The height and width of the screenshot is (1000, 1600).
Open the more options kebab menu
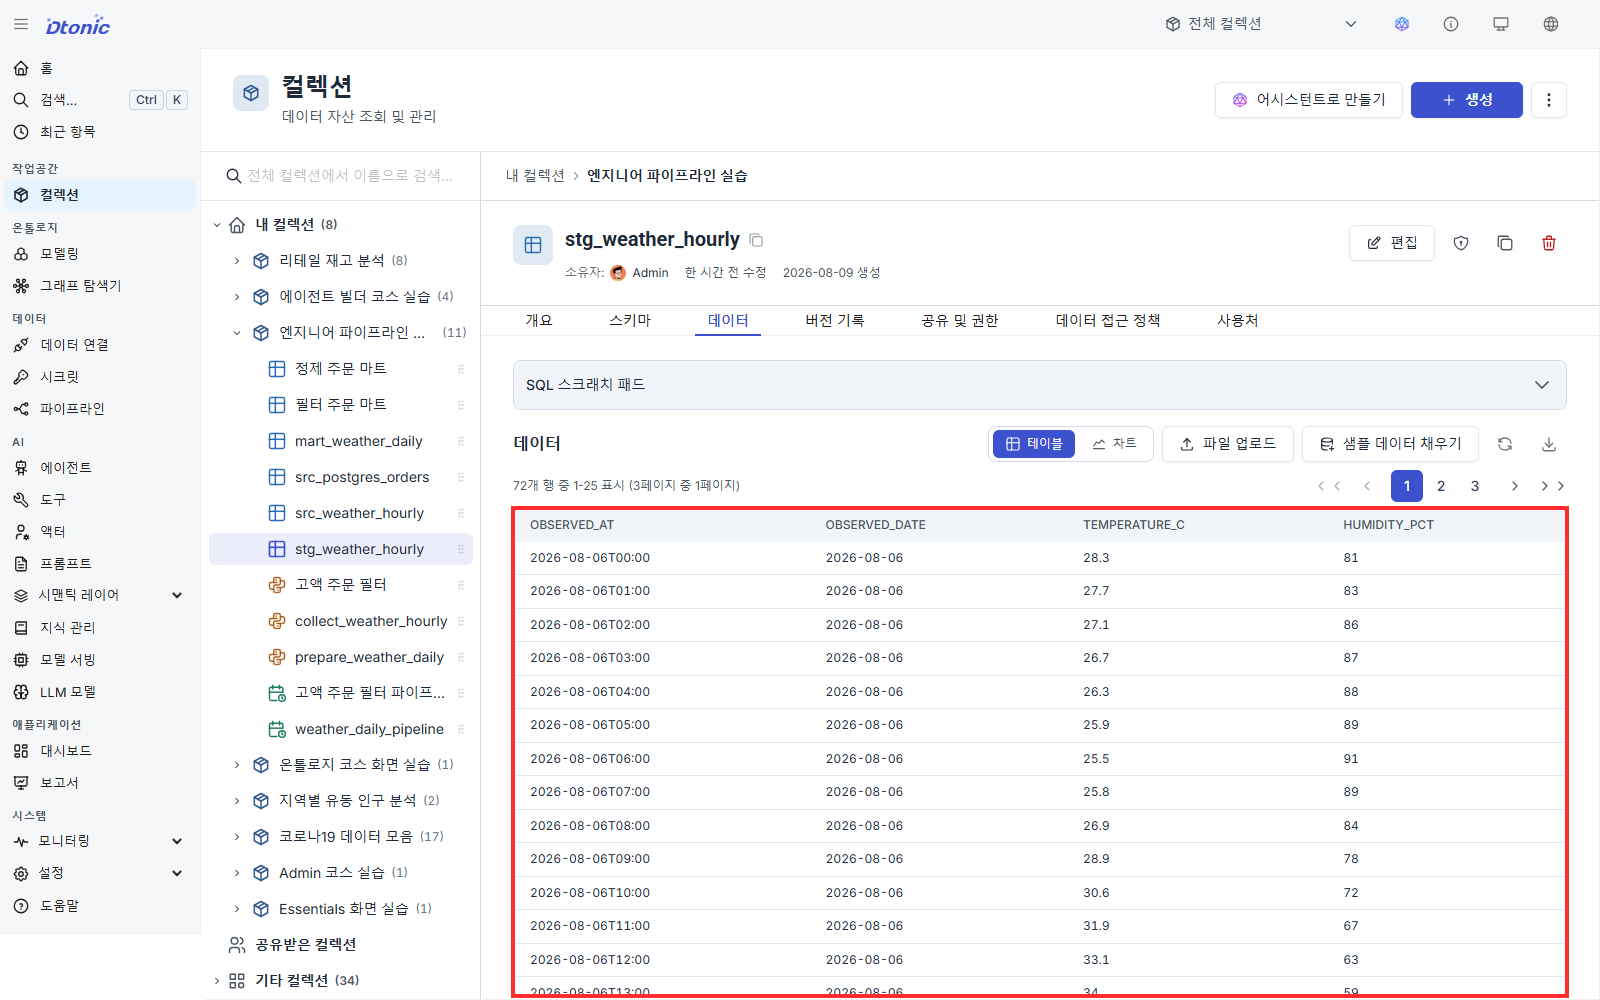(x=1549, y=100)
